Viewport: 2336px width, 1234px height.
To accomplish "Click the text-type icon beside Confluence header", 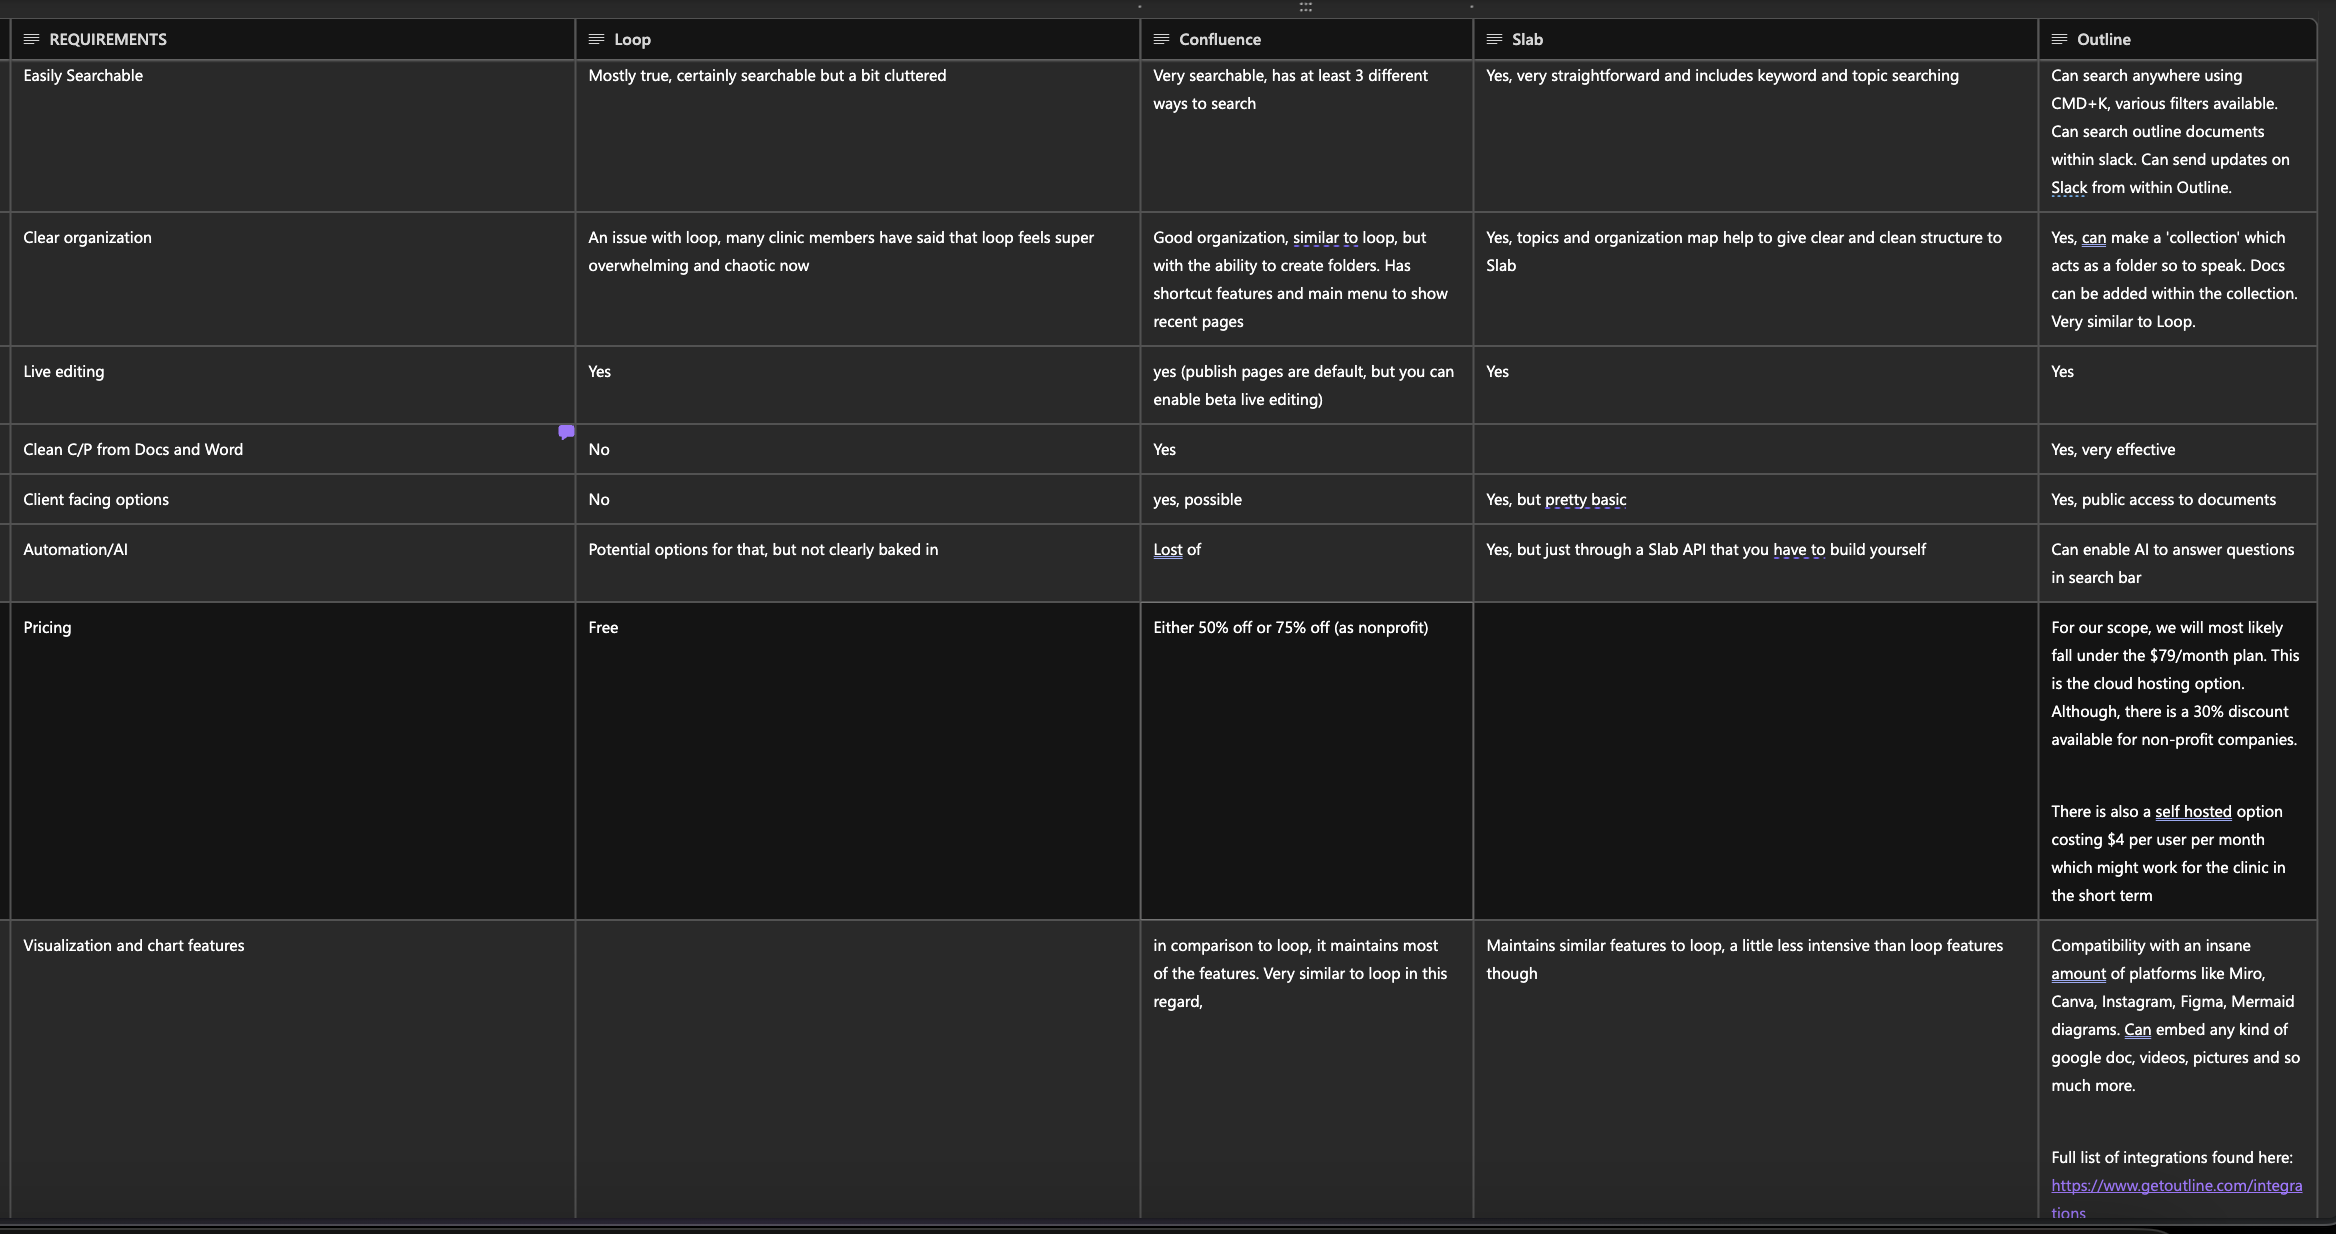I will pos(1161,39).
